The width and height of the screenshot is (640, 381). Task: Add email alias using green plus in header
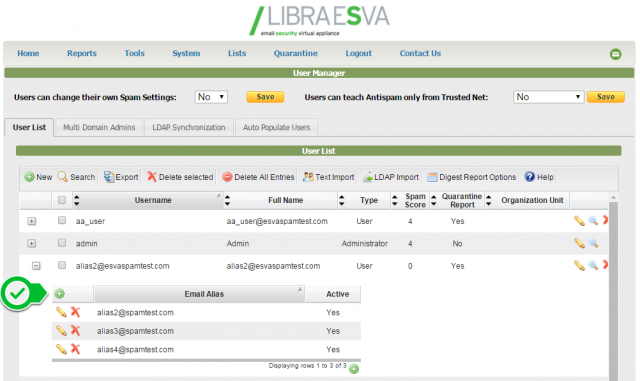(x=60, y=294)
